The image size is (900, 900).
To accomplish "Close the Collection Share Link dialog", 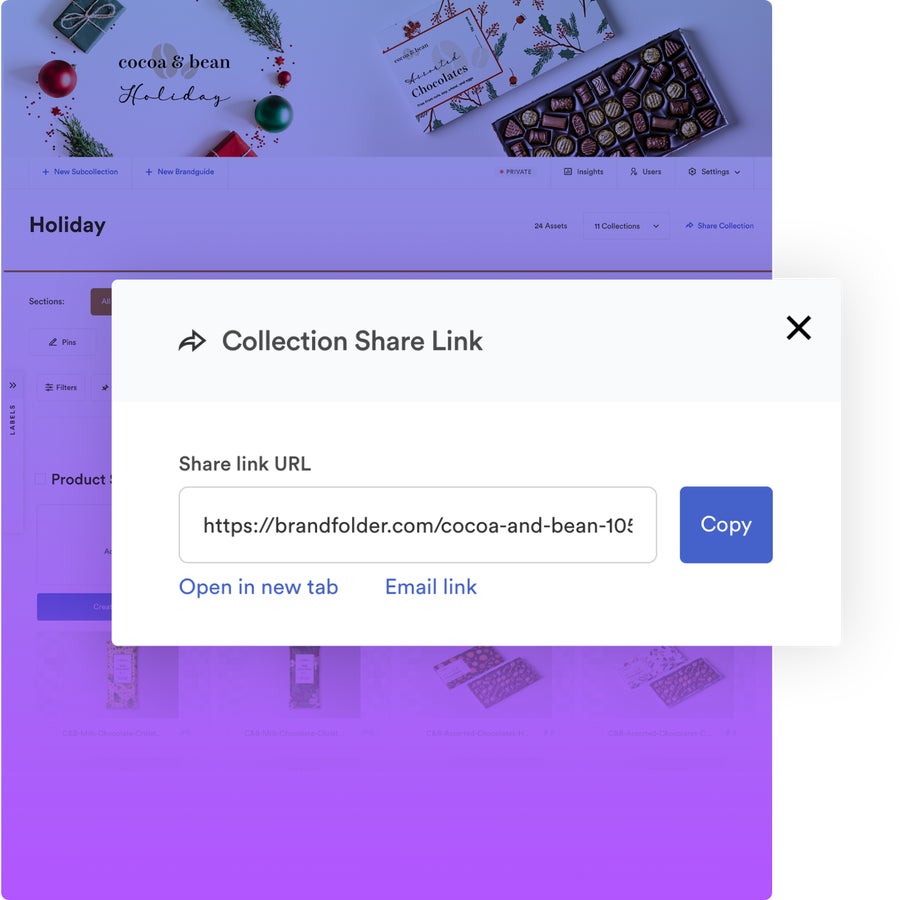I will tap(798, 328).
